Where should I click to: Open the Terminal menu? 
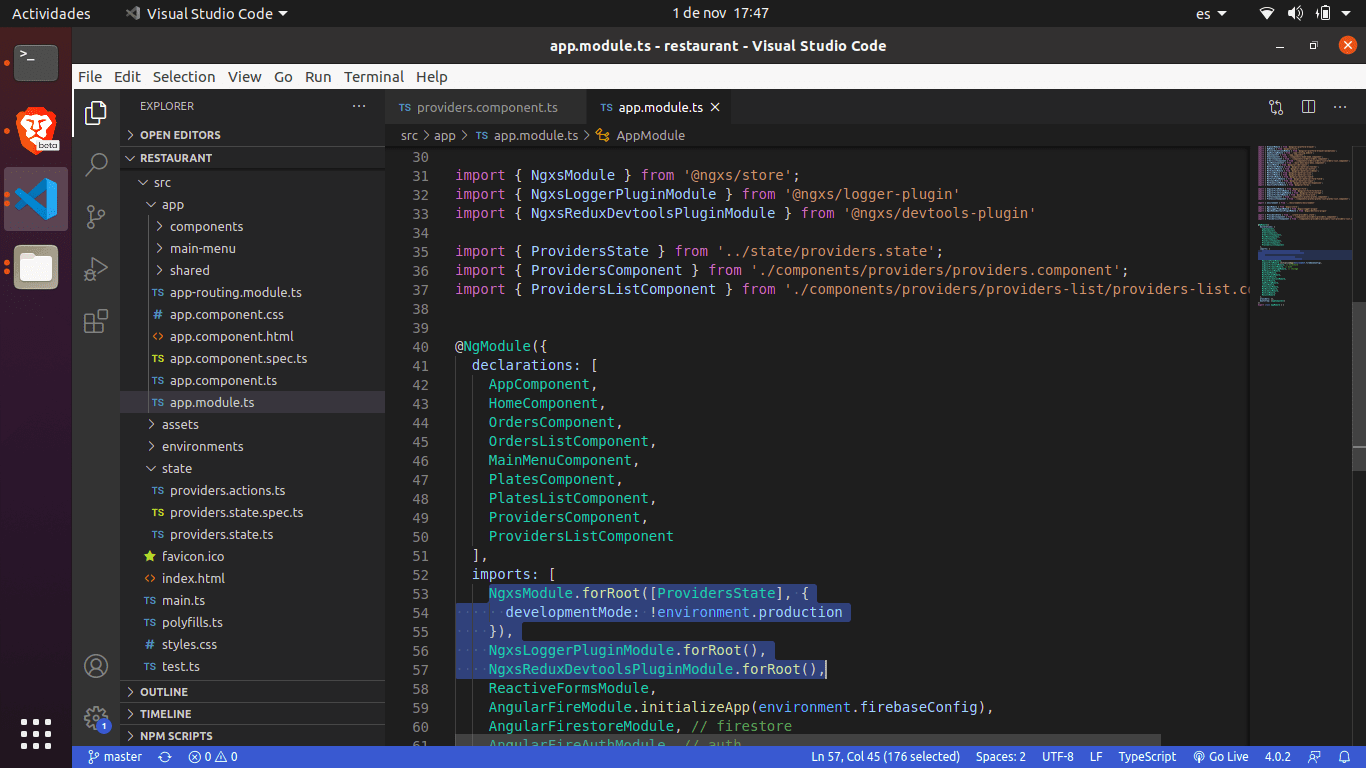373,77
